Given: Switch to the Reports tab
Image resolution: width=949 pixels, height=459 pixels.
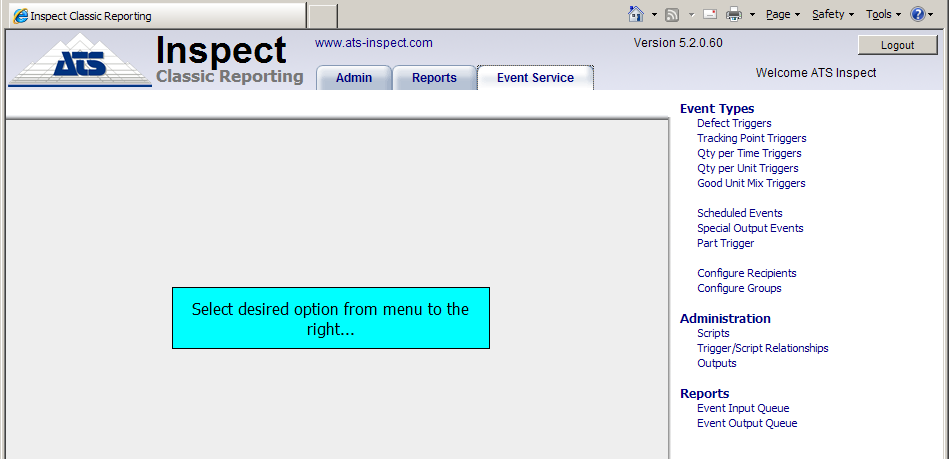Looking at the screenshot, I should (435, 78).
